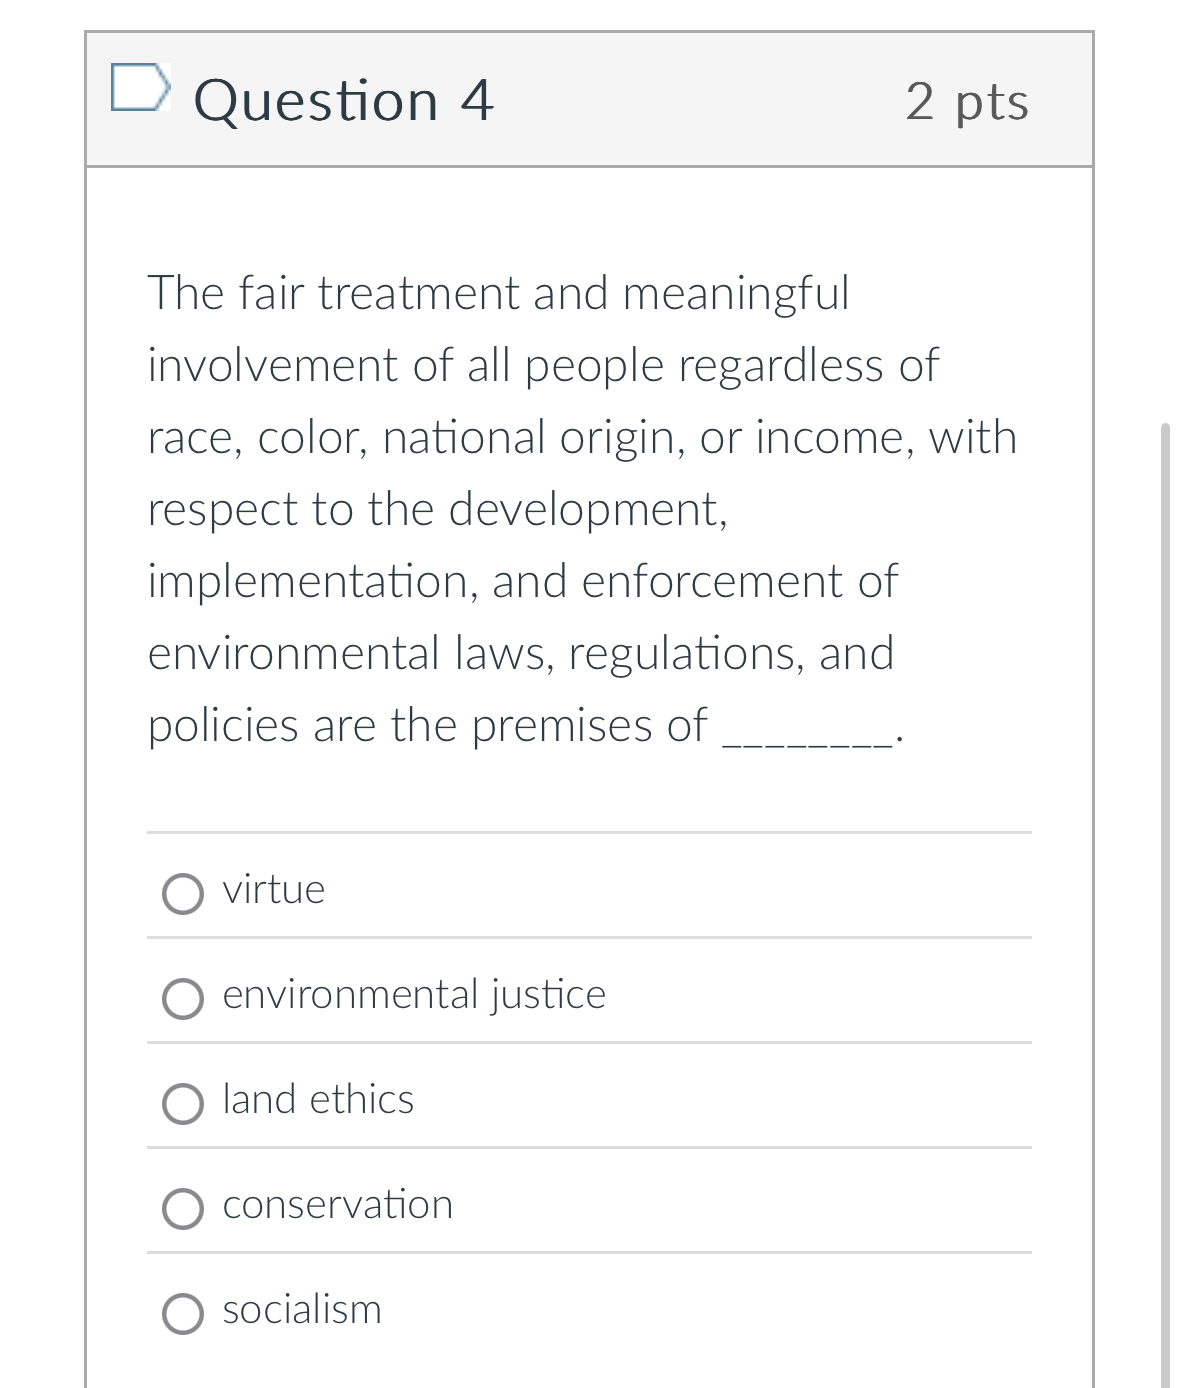The height and width of the screenshot is (1388, 1179).
Task: Click the 'environmental justice' answer text
Action: pos(414,995)
